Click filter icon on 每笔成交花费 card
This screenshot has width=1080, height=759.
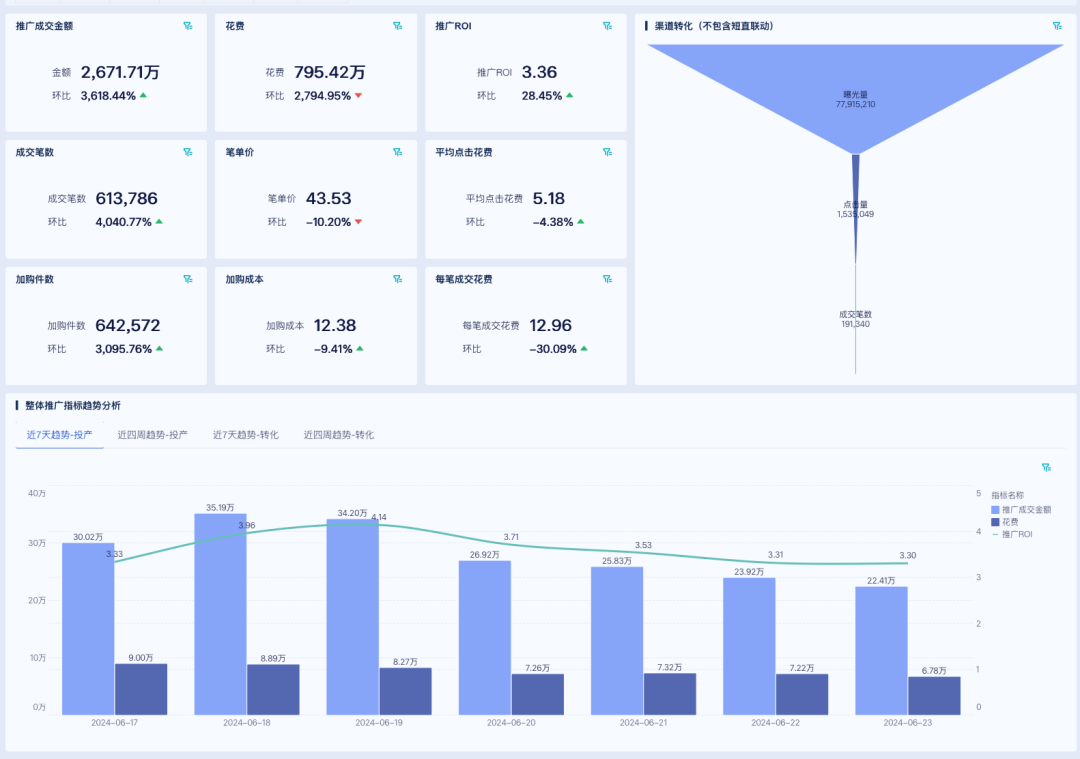pos(608,279)
